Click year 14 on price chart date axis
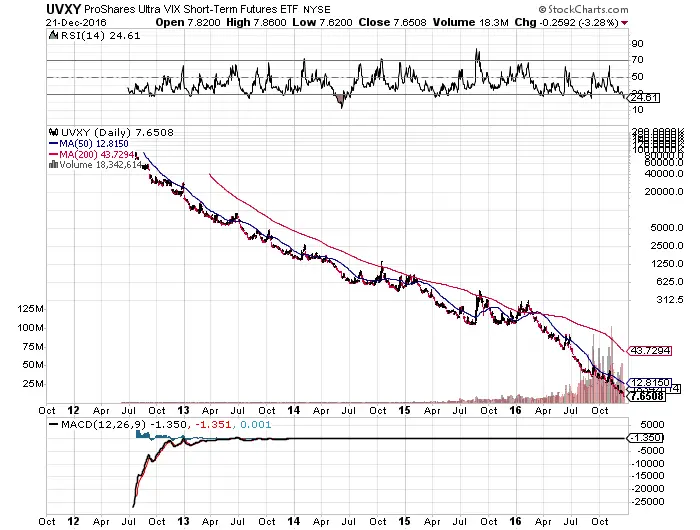700x530 pixels. tap(293, 410)
